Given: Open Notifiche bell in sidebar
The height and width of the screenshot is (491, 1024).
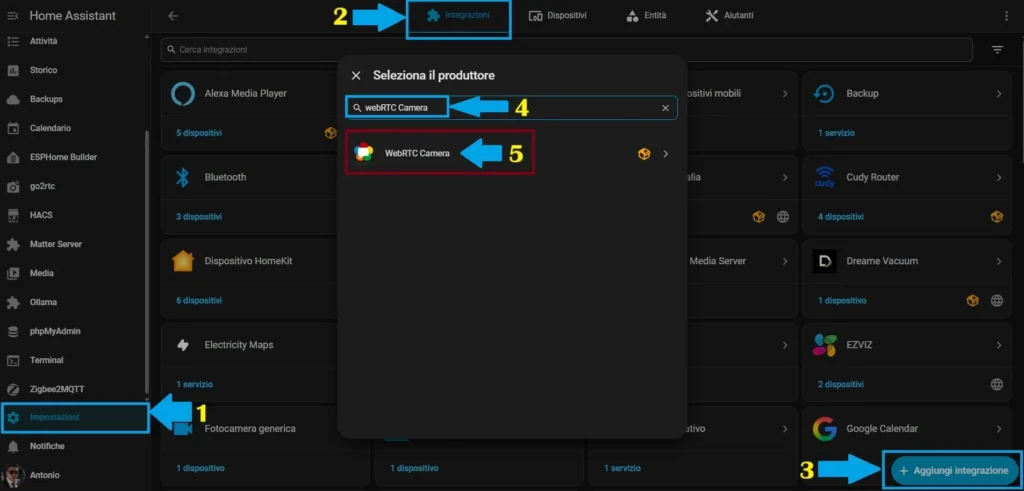Looking at the screenshot, I should tap(75, 446).
